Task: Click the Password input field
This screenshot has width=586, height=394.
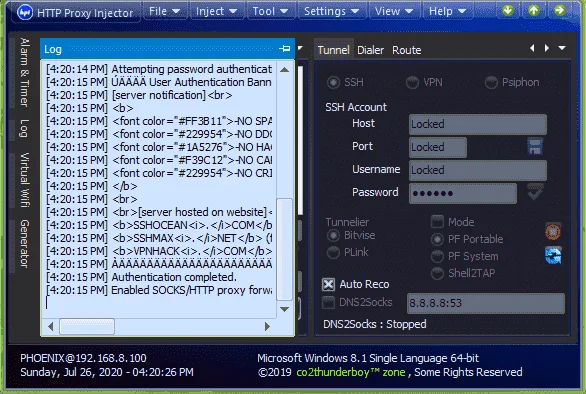Action: pos(463,193)
